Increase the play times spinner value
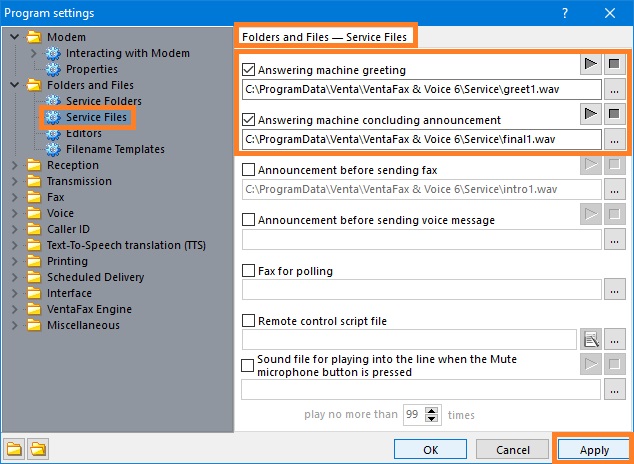The width and height of the screenshot is (634, 464). click(x=432, y=411)
